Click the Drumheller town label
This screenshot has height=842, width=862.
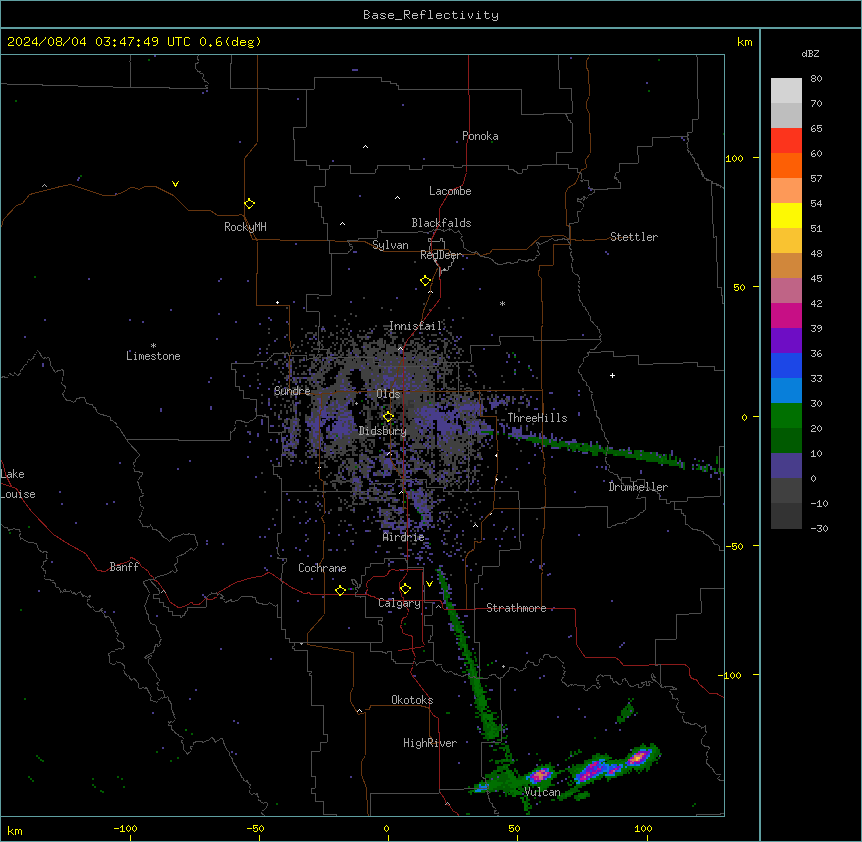click(x=638, y=487)
